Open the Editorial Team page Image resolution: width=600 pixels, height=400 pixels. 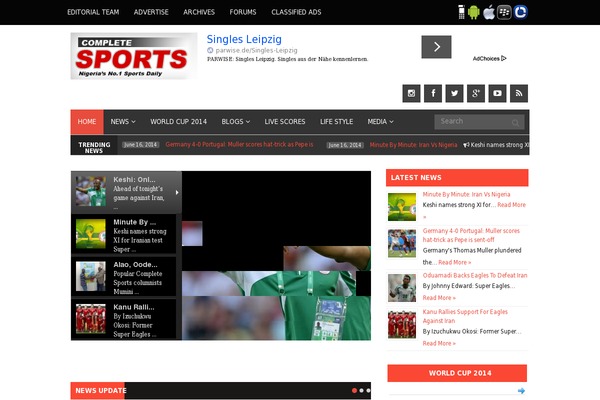93,12
